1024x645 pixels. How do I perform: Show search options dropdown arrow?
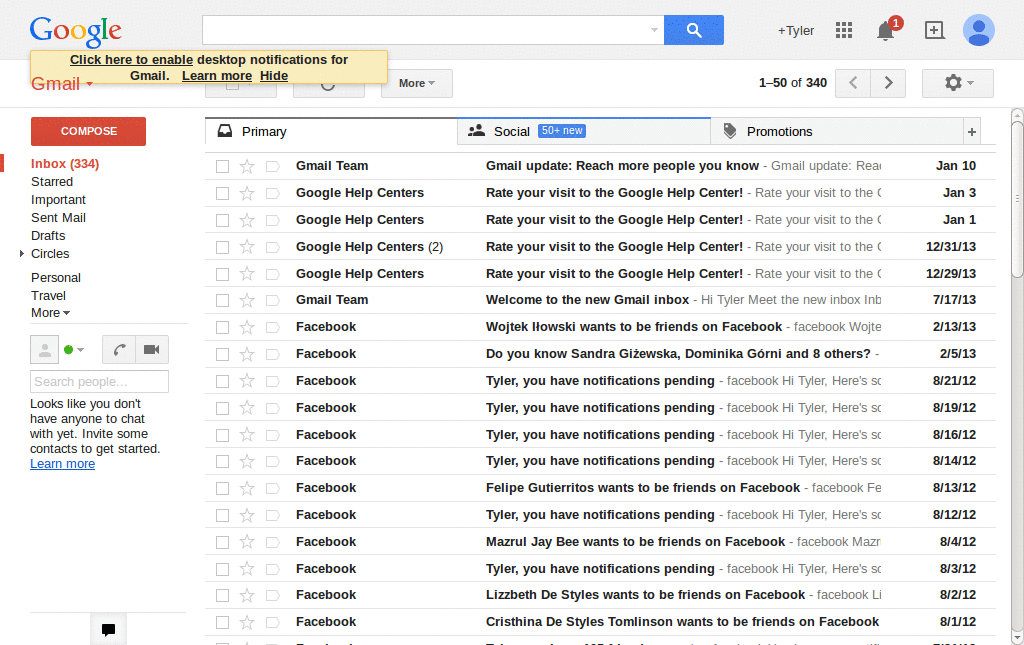654,30
